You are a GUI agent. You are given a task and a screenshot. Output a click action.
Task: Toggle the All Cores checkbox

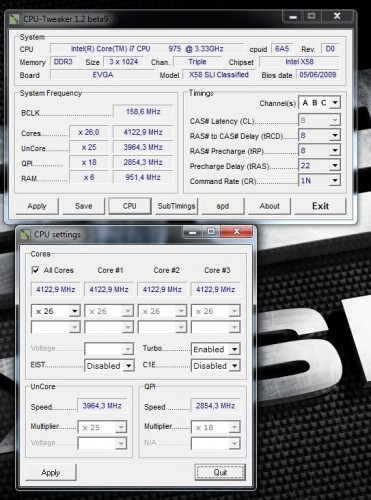[x=35, y=270]
